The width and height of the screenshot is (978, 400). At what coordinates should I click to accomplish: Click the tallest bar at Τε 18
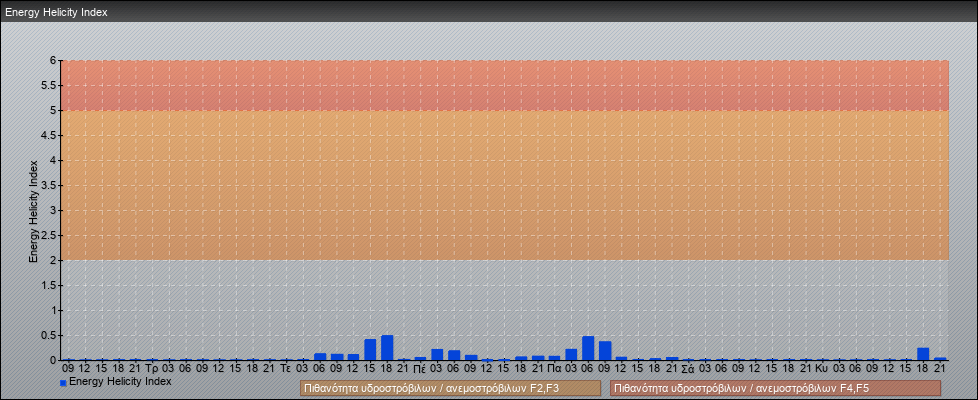pyautogui.click(x=387, y=348)
